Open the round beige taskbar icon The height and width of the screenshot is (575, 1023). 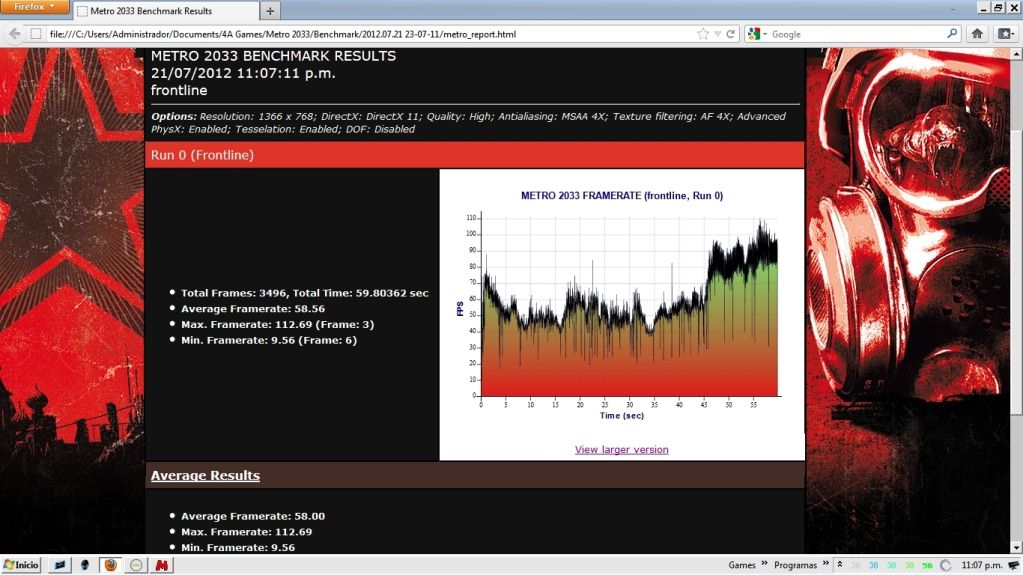pos(136,565)
